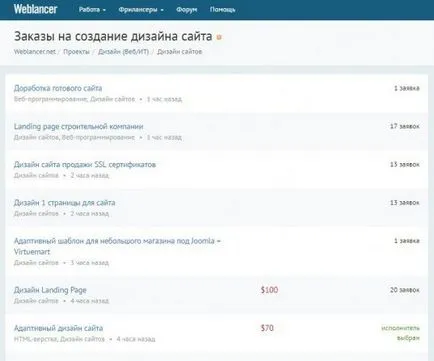
Task: Click the Дизайн сайтов breadcrumb
Action: (x=179, y=52)
